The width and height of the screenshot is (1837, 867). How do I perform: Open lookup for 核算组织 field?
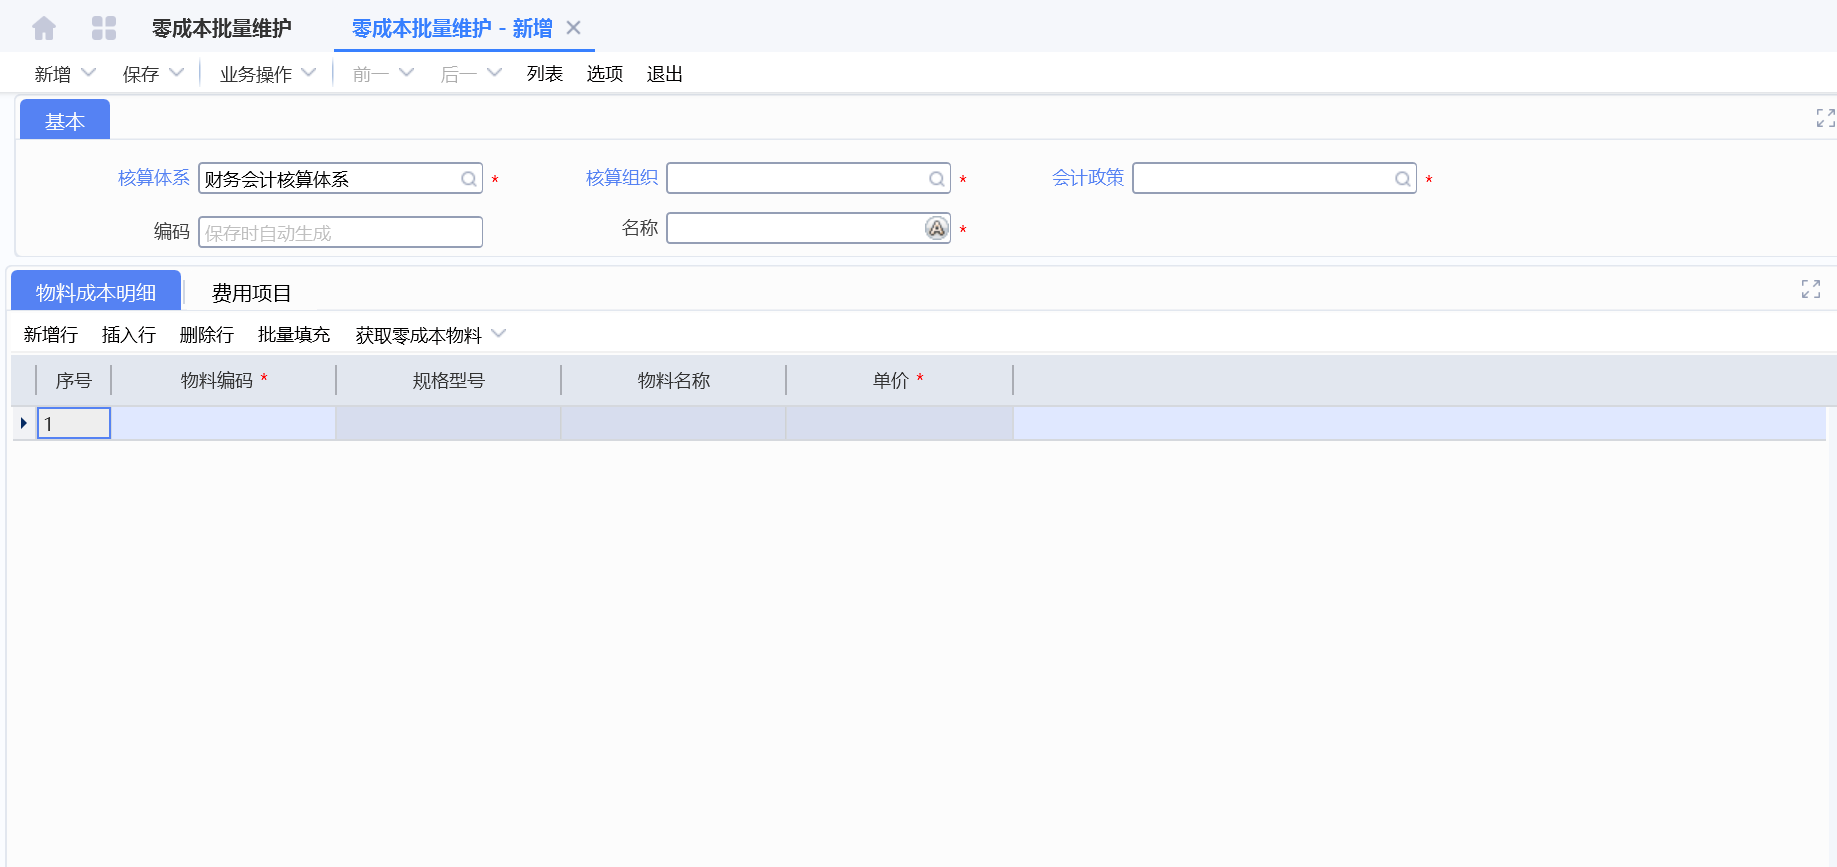point(937,179)
